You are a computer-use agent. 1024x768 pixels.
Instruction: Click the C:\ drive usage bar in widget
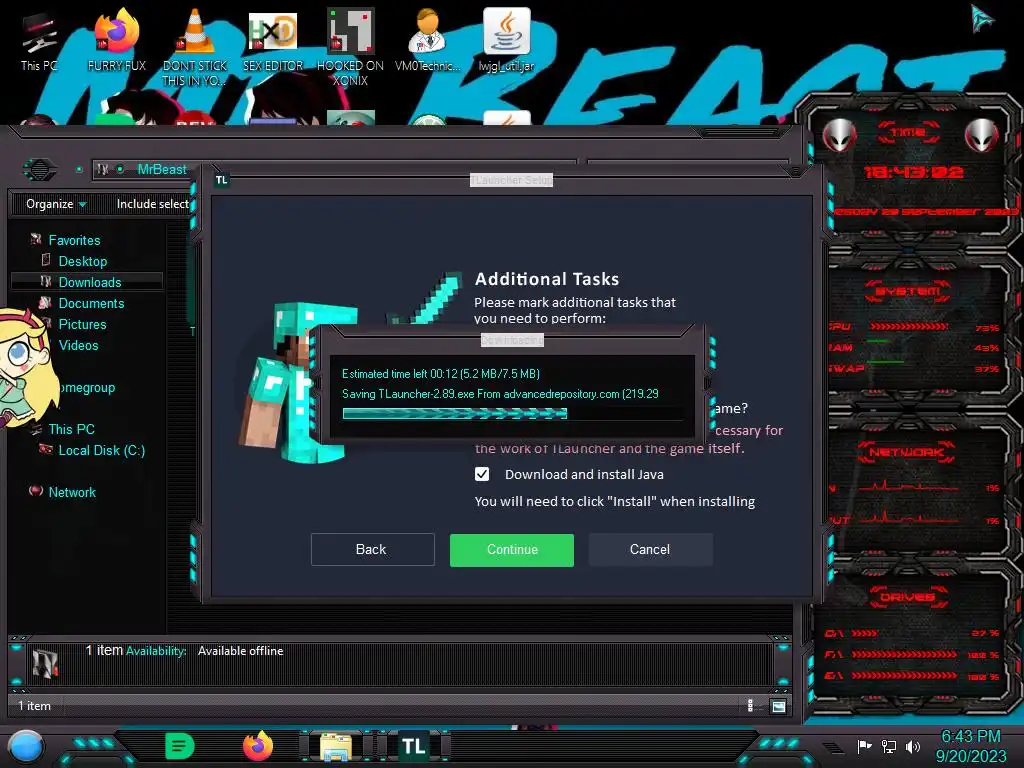point(865,633)
